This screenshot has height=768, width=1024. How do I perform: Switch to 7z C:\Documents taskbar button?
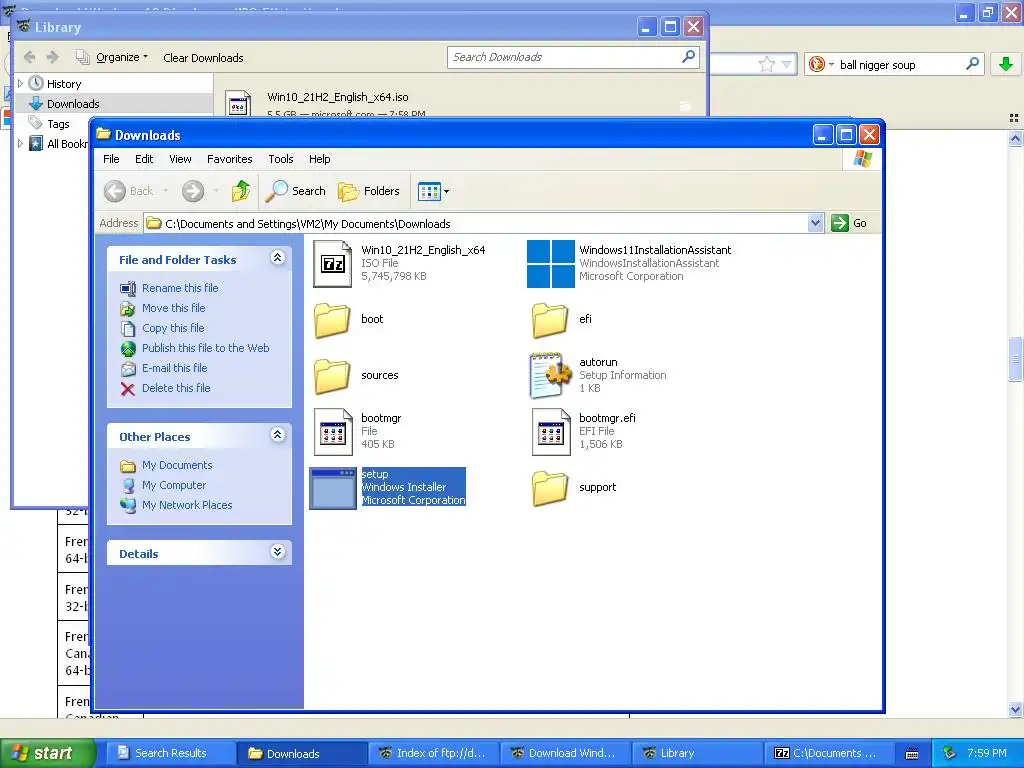828,753
